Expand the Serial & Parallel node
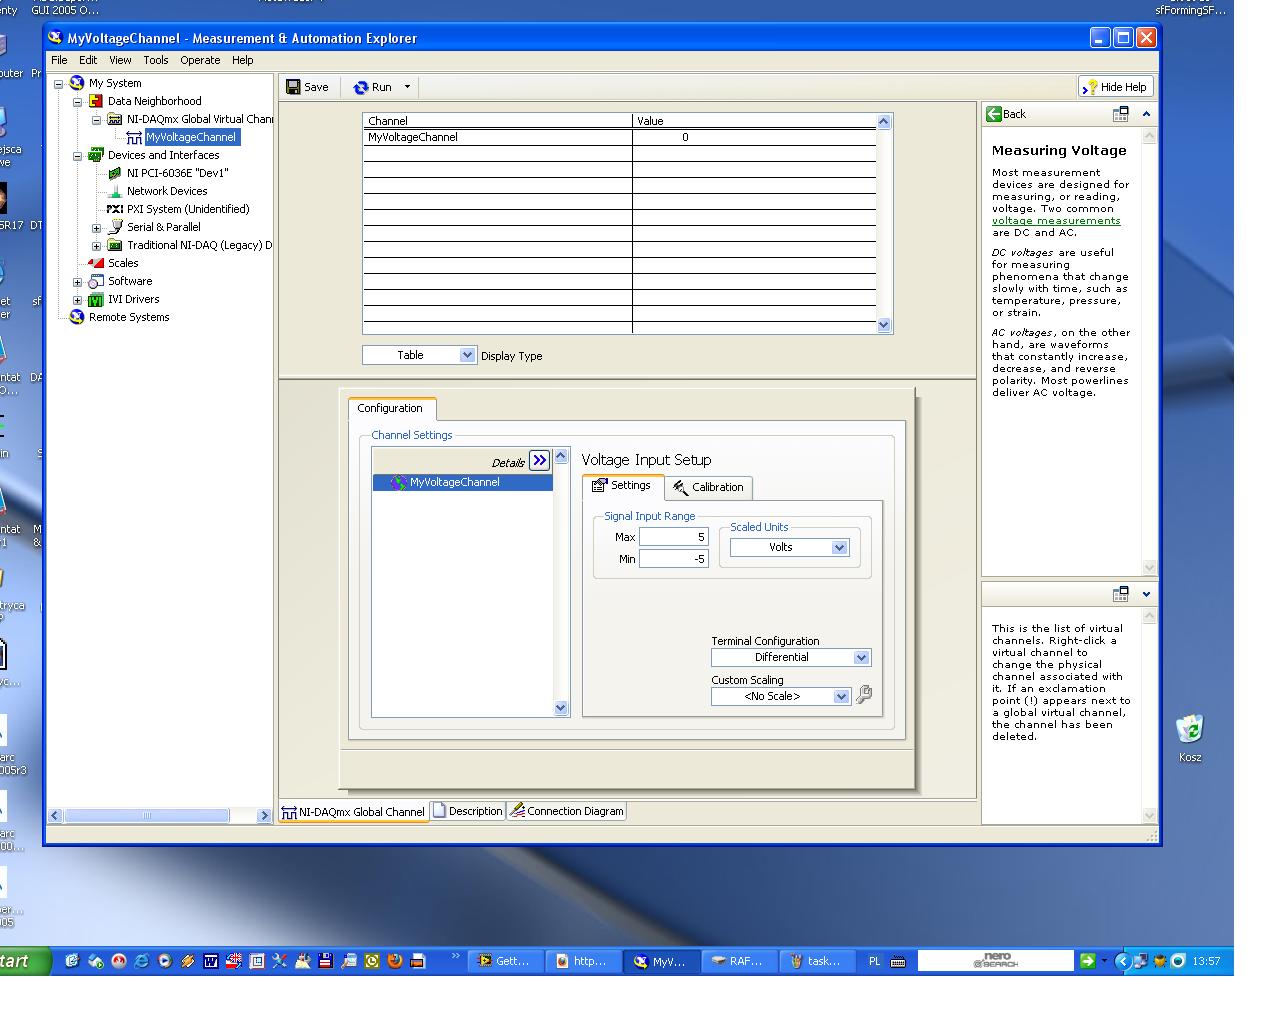This screenshot has height=1024, width=1280. pyautogui.click(x=97, y=228)
